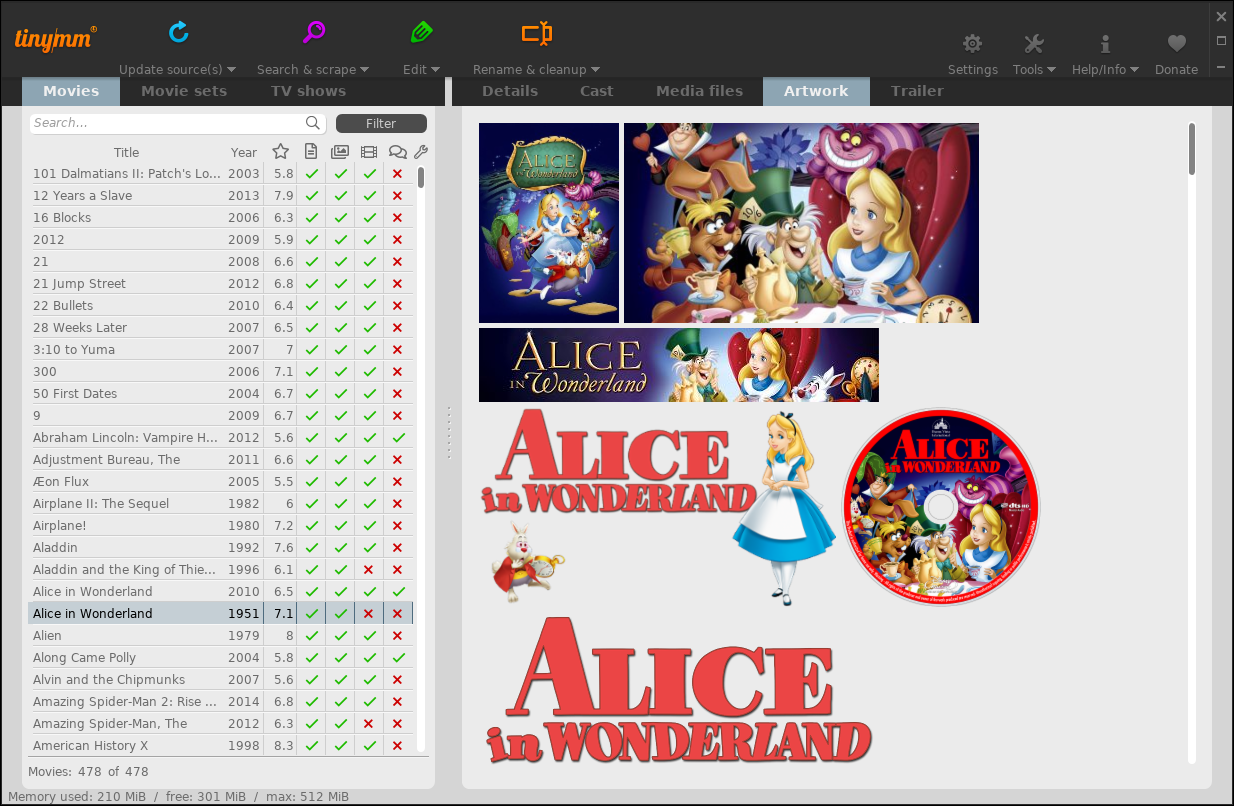
Task: Click the White Rabbit thumb image
Action: pyautogui.click(x=527, y=562)
